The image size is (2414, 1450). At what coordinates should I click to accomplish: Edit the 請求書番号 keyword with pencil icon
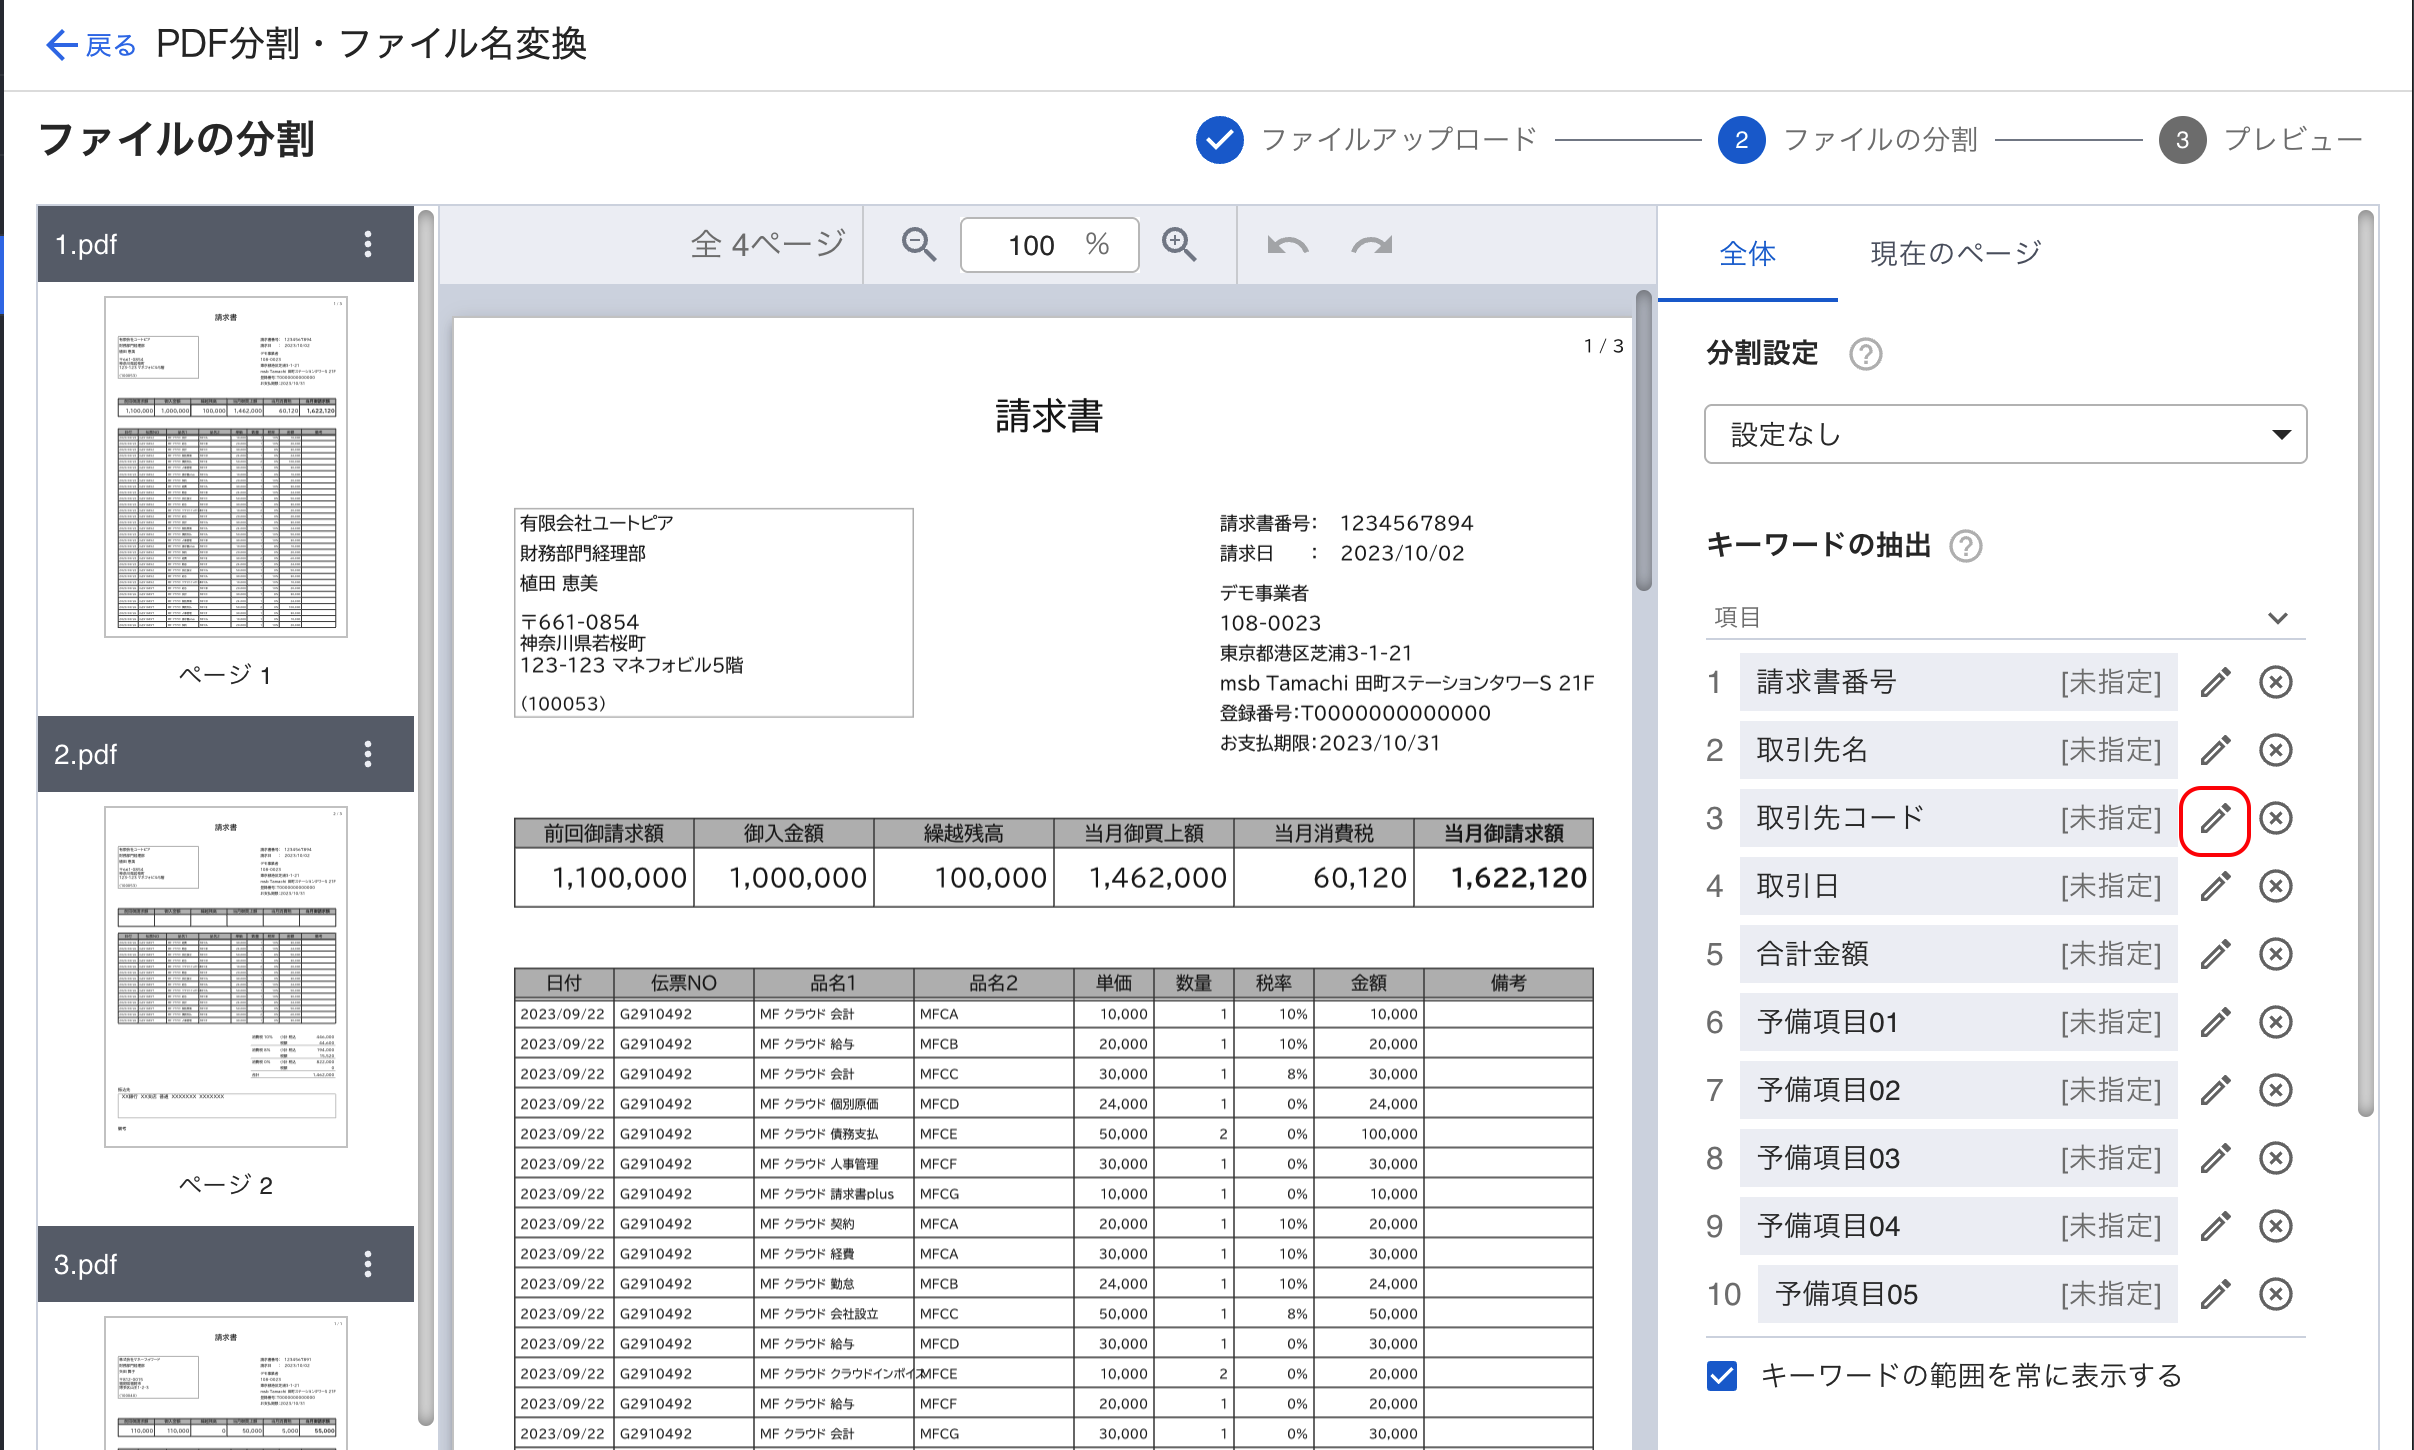[x=2215, y=682]
